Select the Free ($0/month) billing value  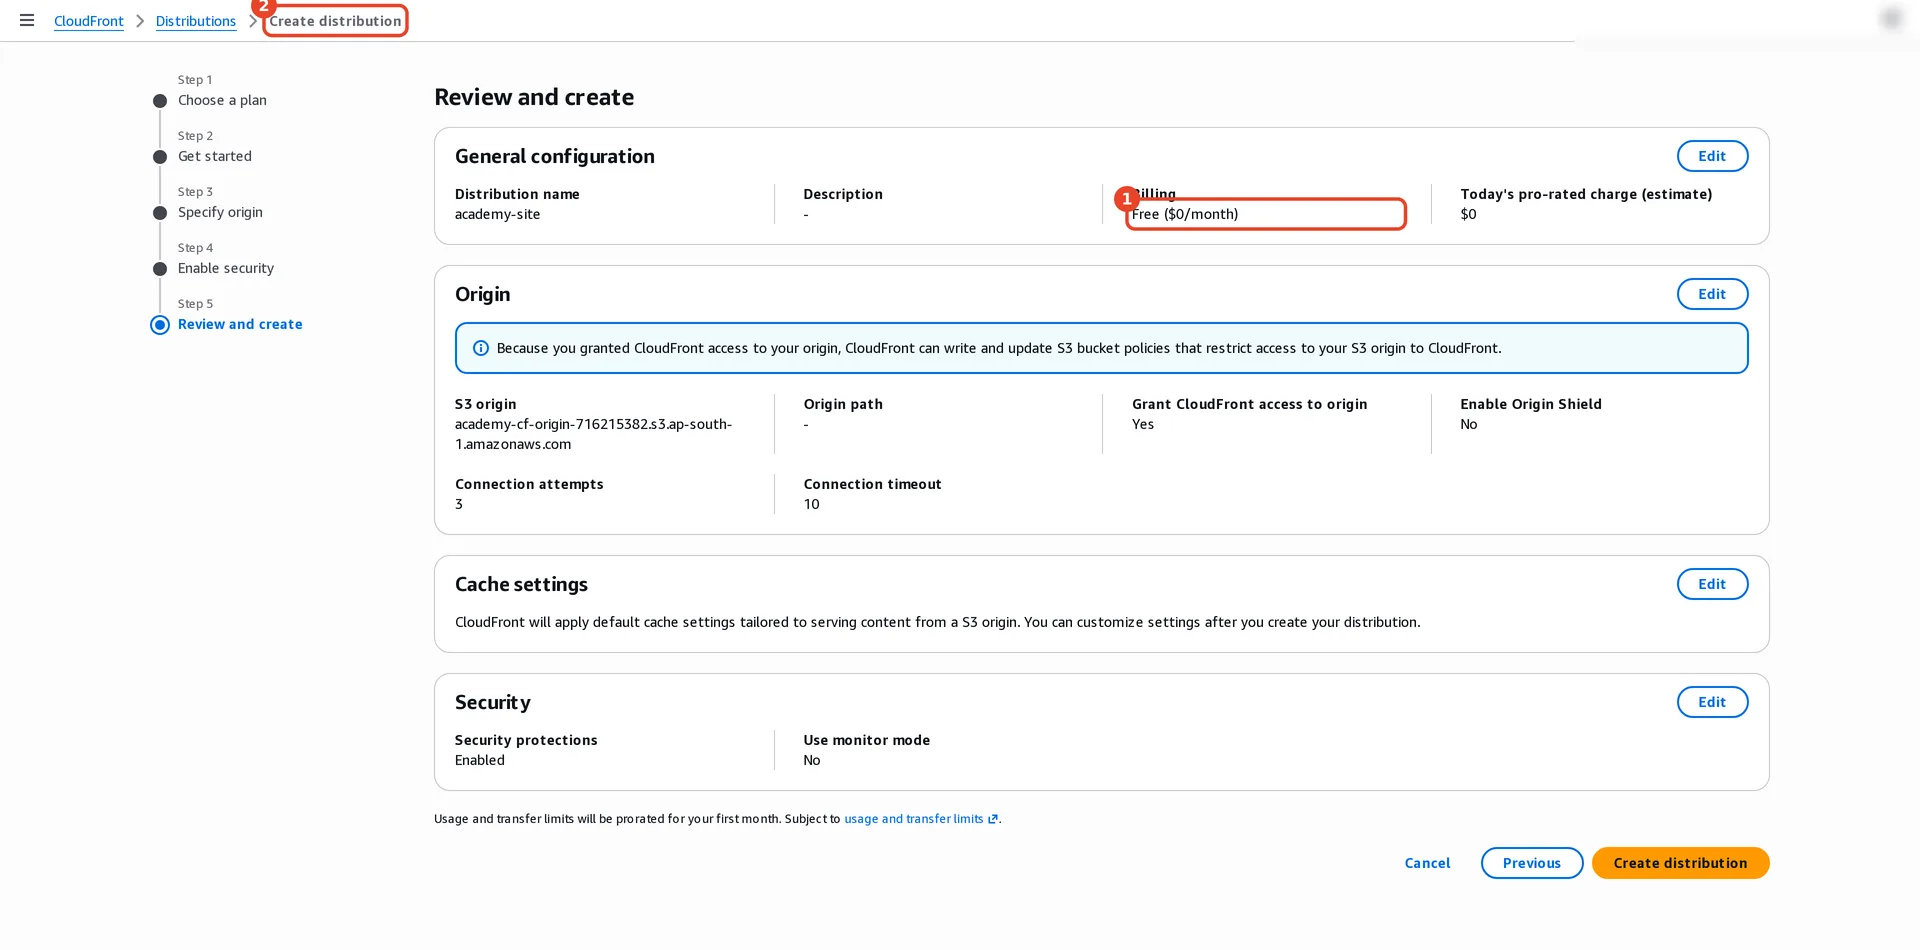tap(1185, 214)
